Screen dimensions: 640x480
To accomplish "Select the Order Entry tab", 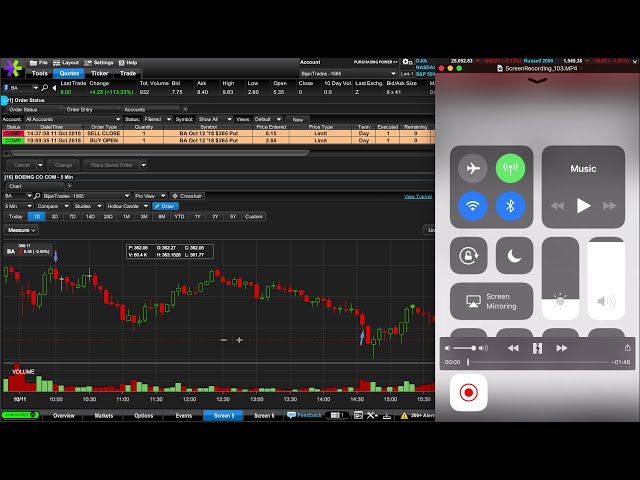I will tap(79, 109).
